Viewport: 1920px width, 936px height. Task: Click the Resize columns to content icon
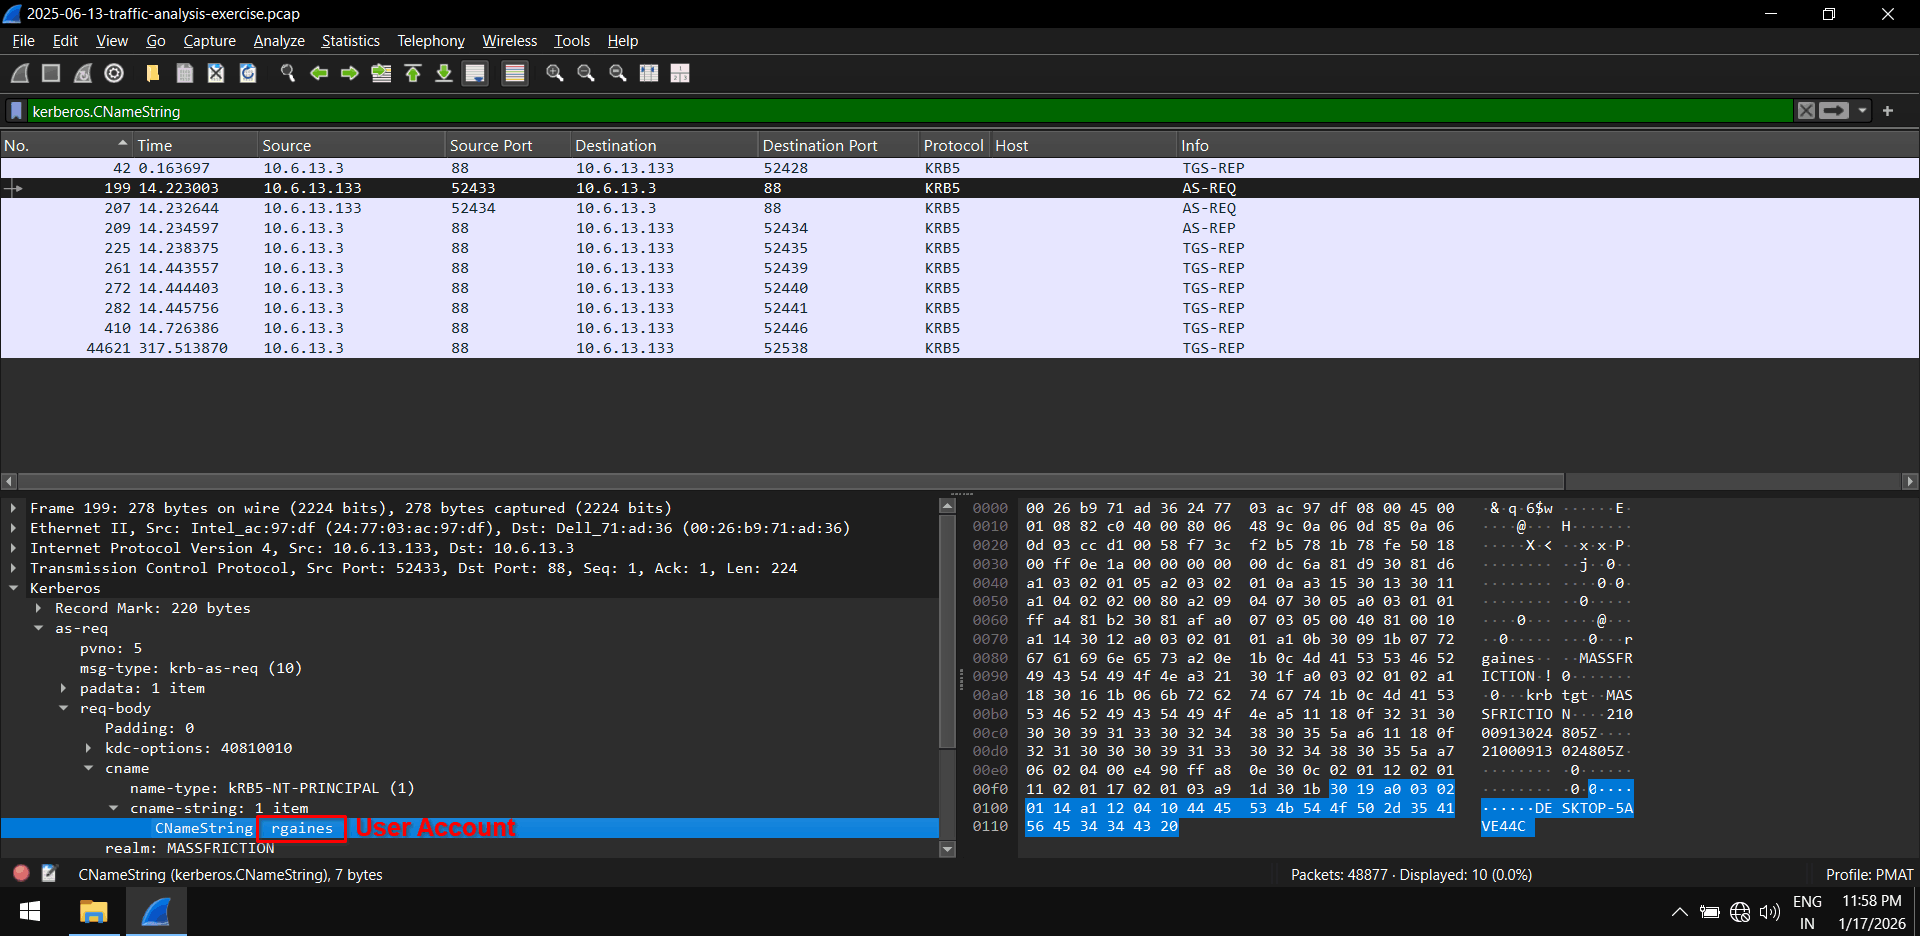tap(680, 73)
